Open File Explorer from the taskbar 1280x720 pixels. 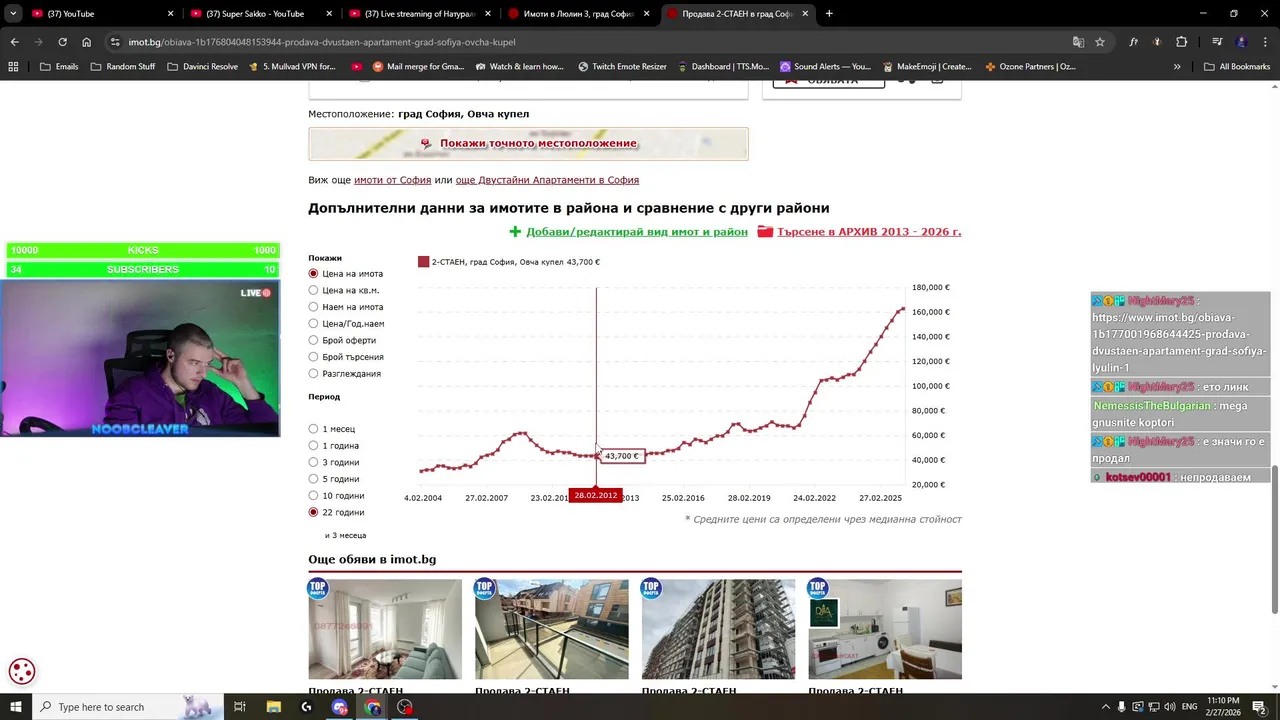click(274, 707)
